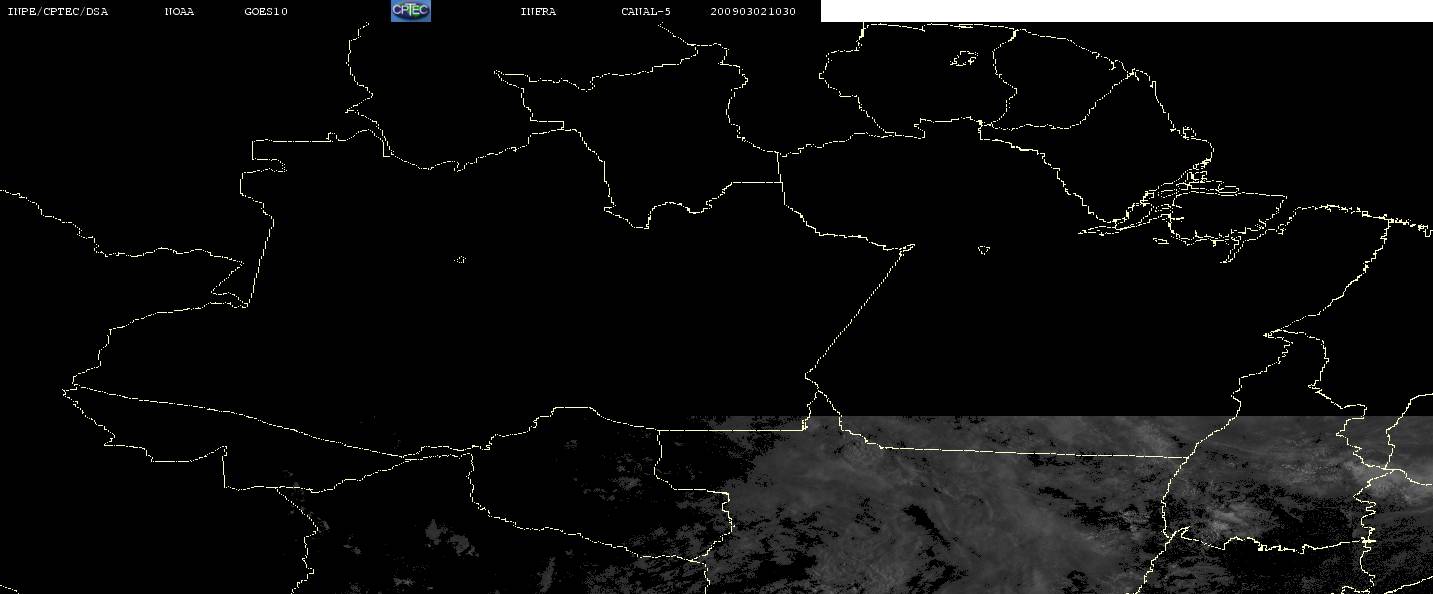Click the CPTEC logo in the header
The width and height of the screenshot is (1433, 594).
pyautogui.click(x=410, y=11)
